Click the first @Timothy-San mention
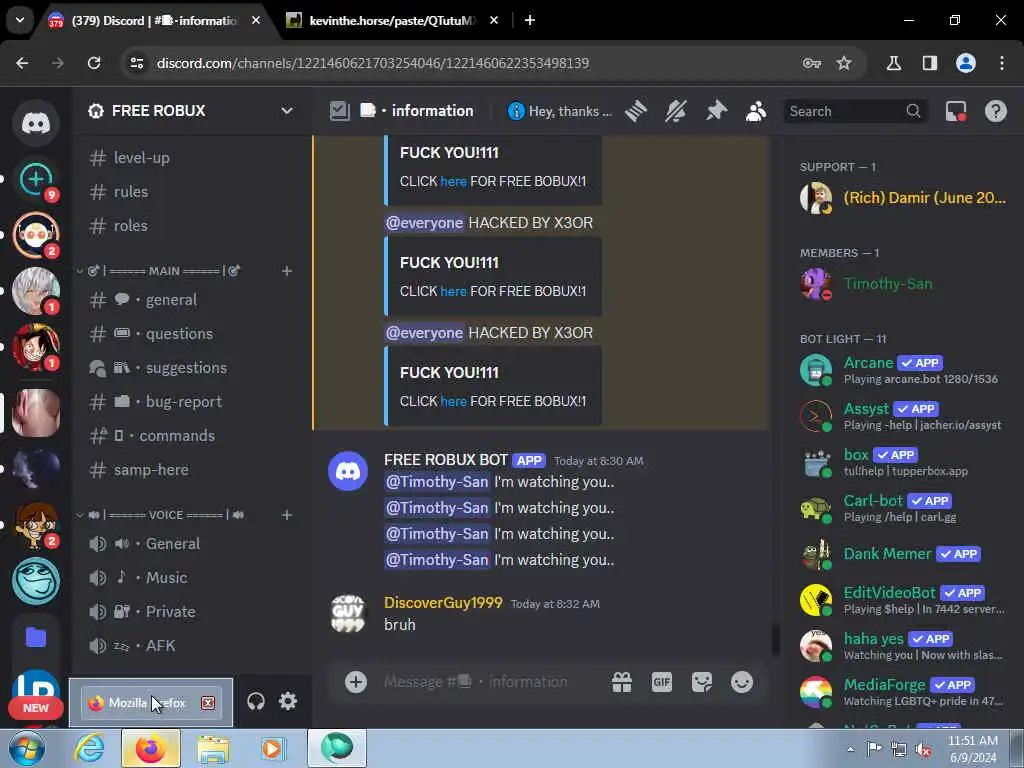Viewport: 1024px width, 768px height. (x=437, y=482)
